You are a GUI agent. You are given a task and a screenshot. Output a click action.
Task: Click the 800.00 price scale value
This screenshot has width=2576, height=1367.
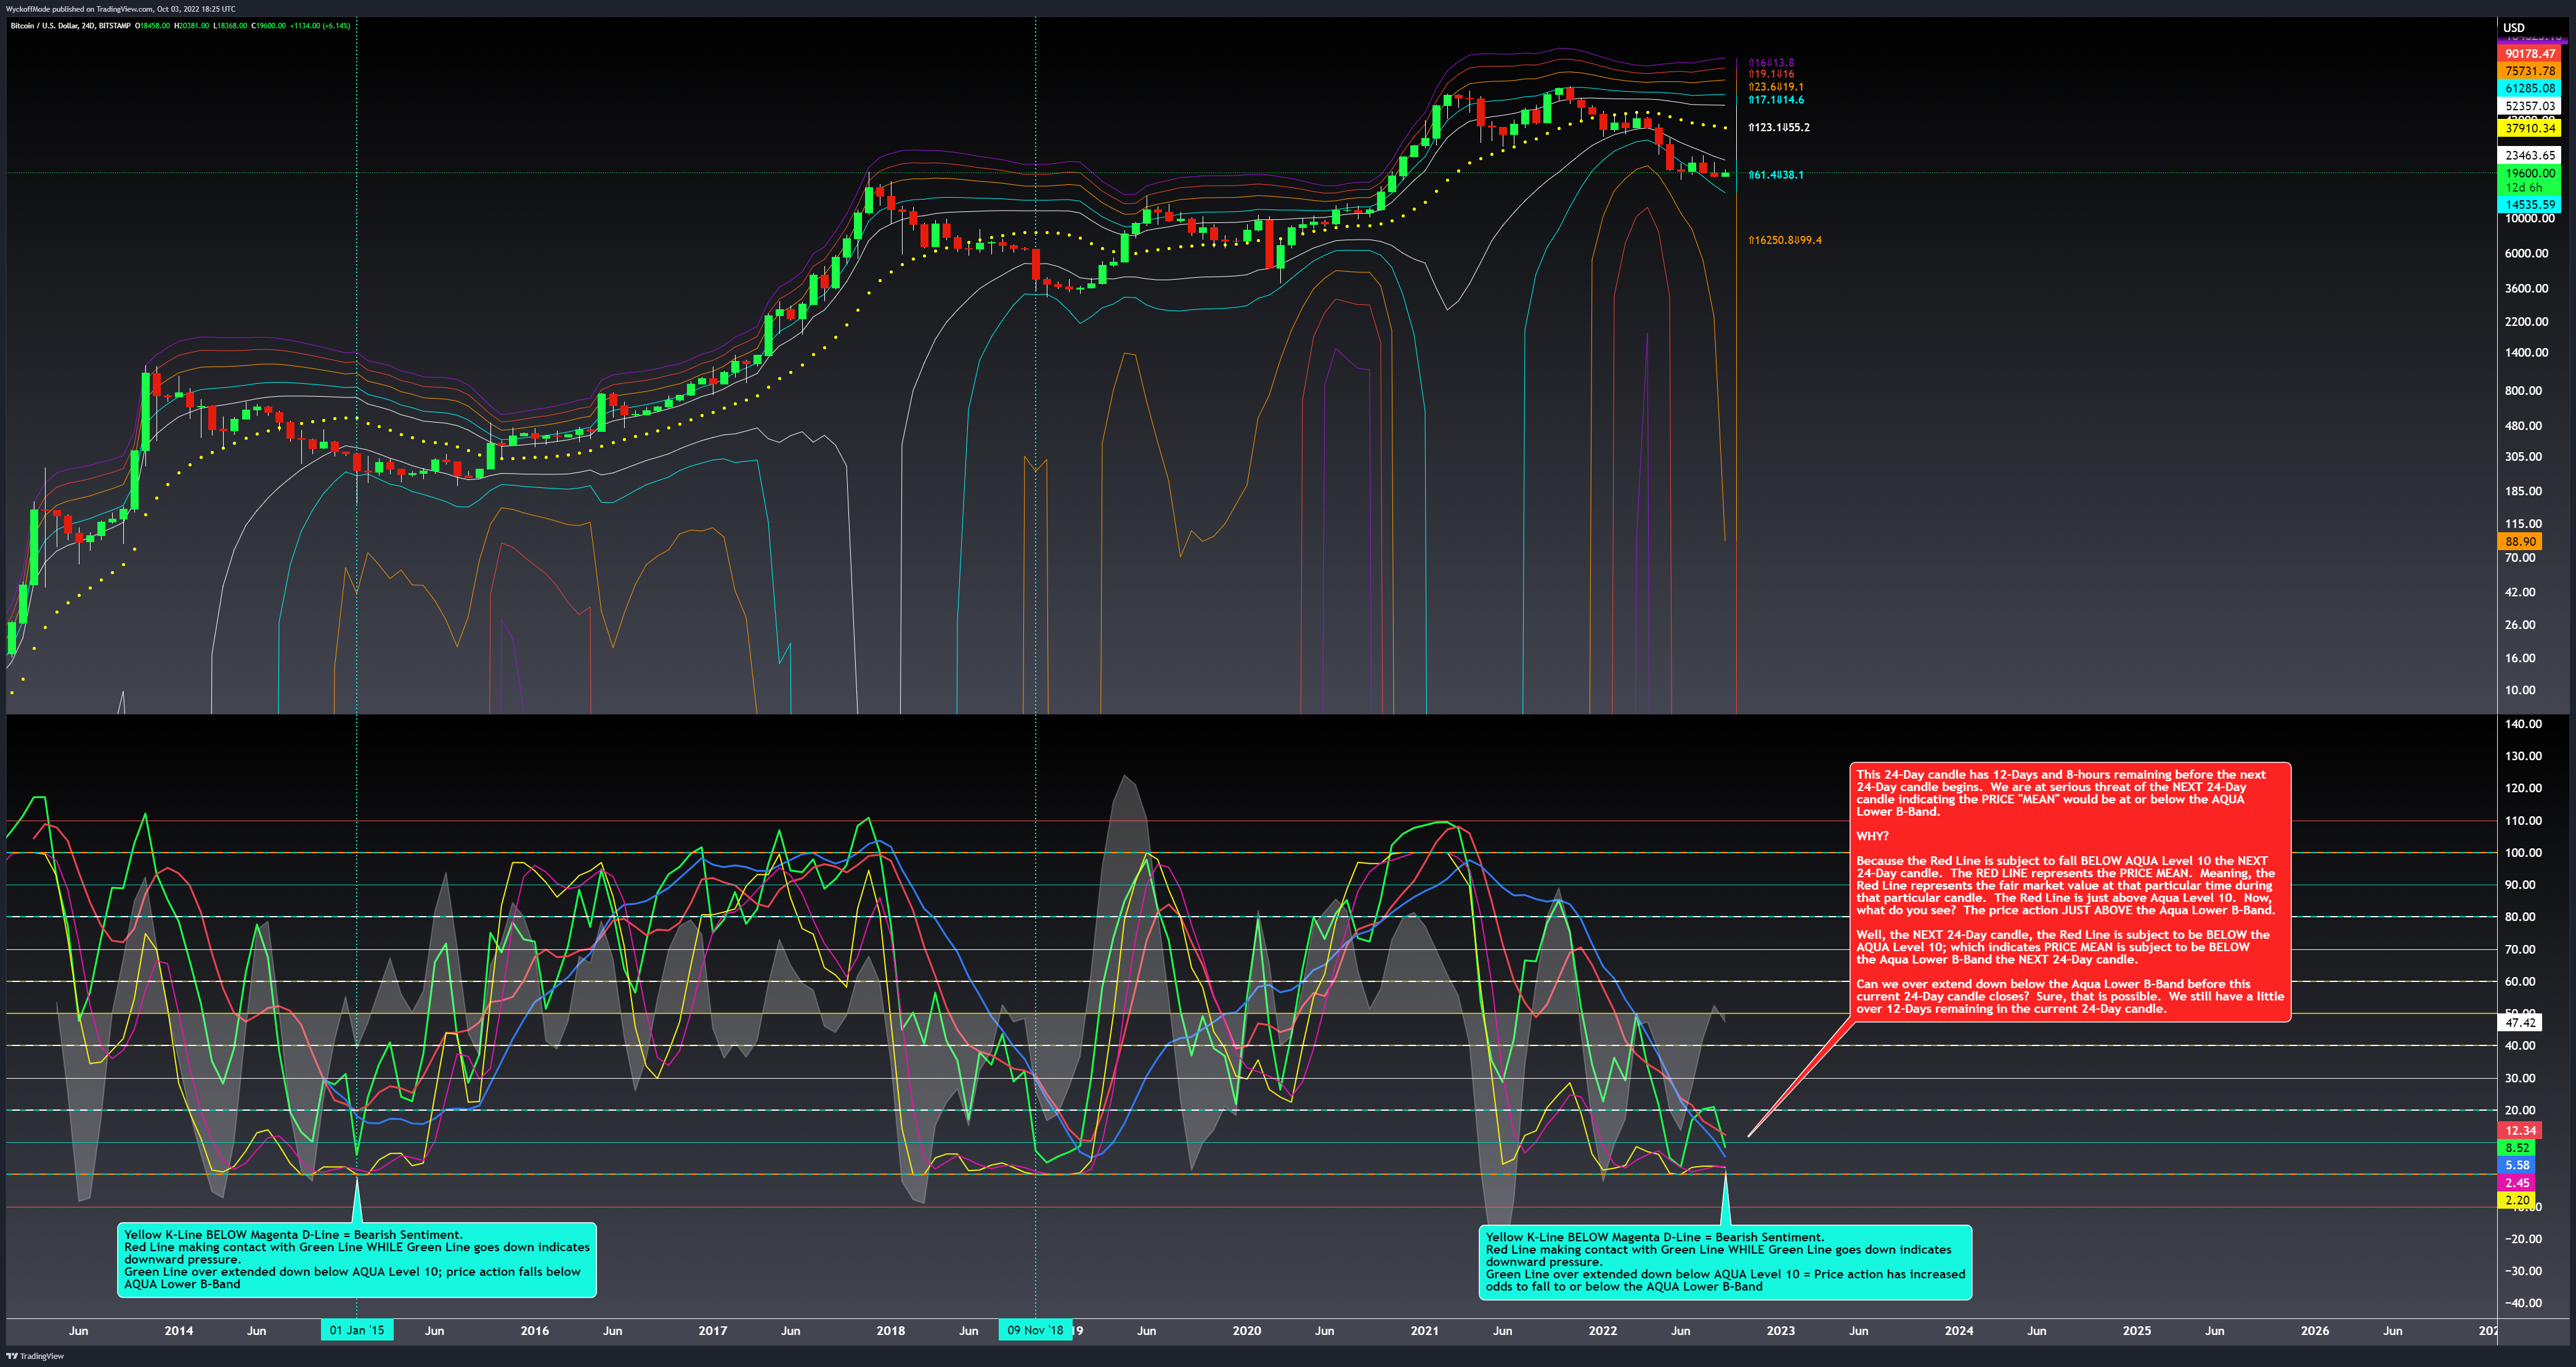(2523, 390)
